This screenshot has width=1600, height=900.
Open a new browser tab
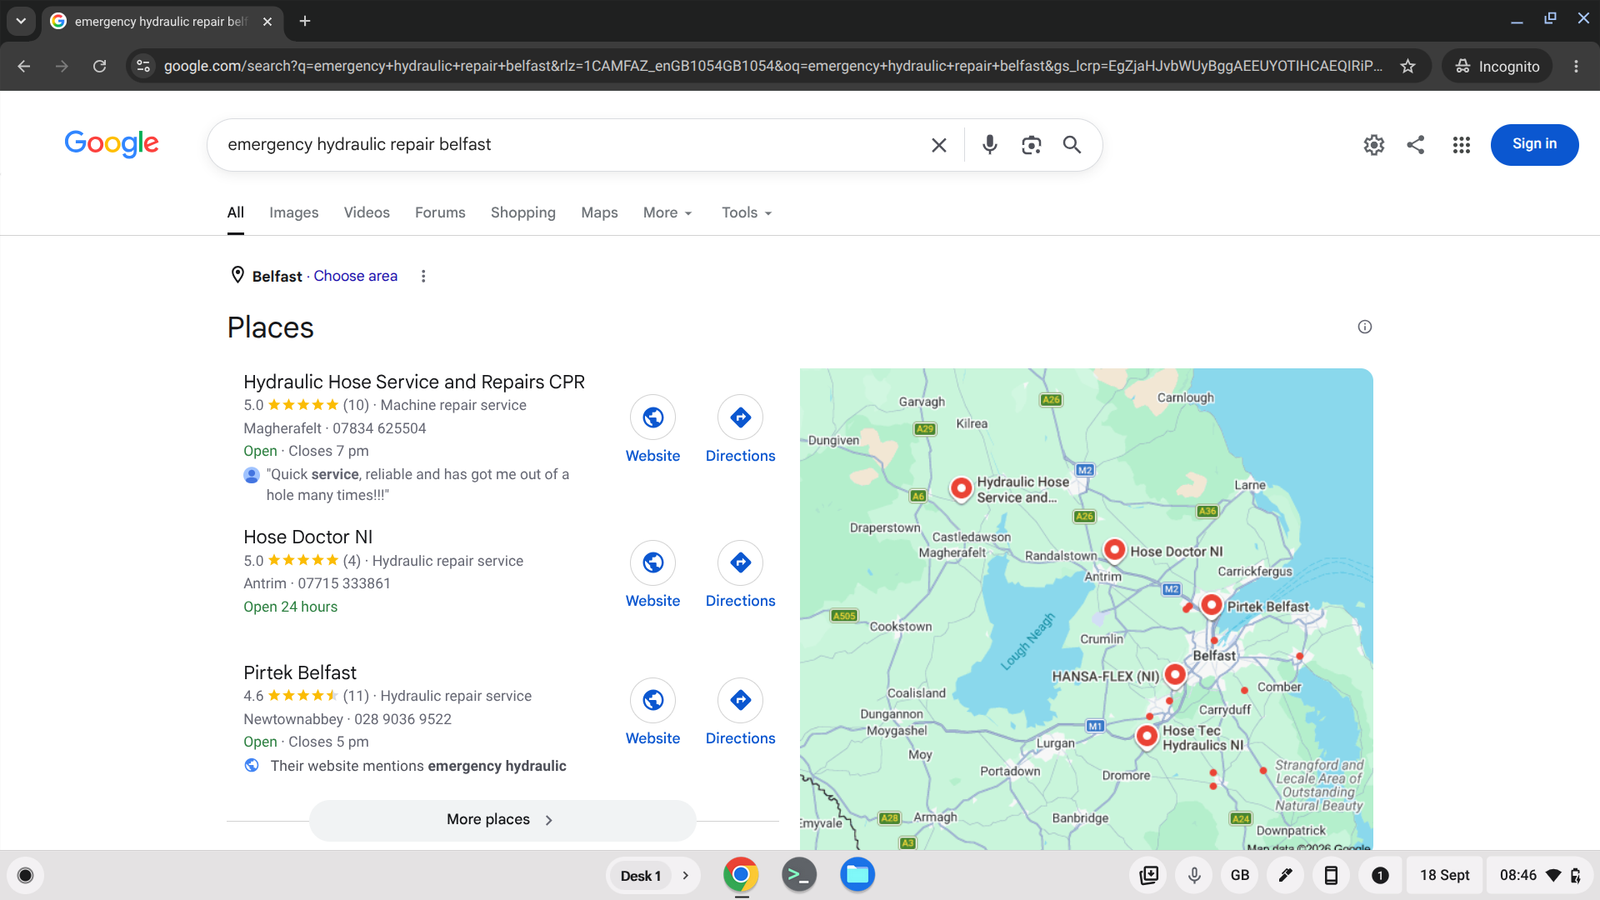[305, 21]
